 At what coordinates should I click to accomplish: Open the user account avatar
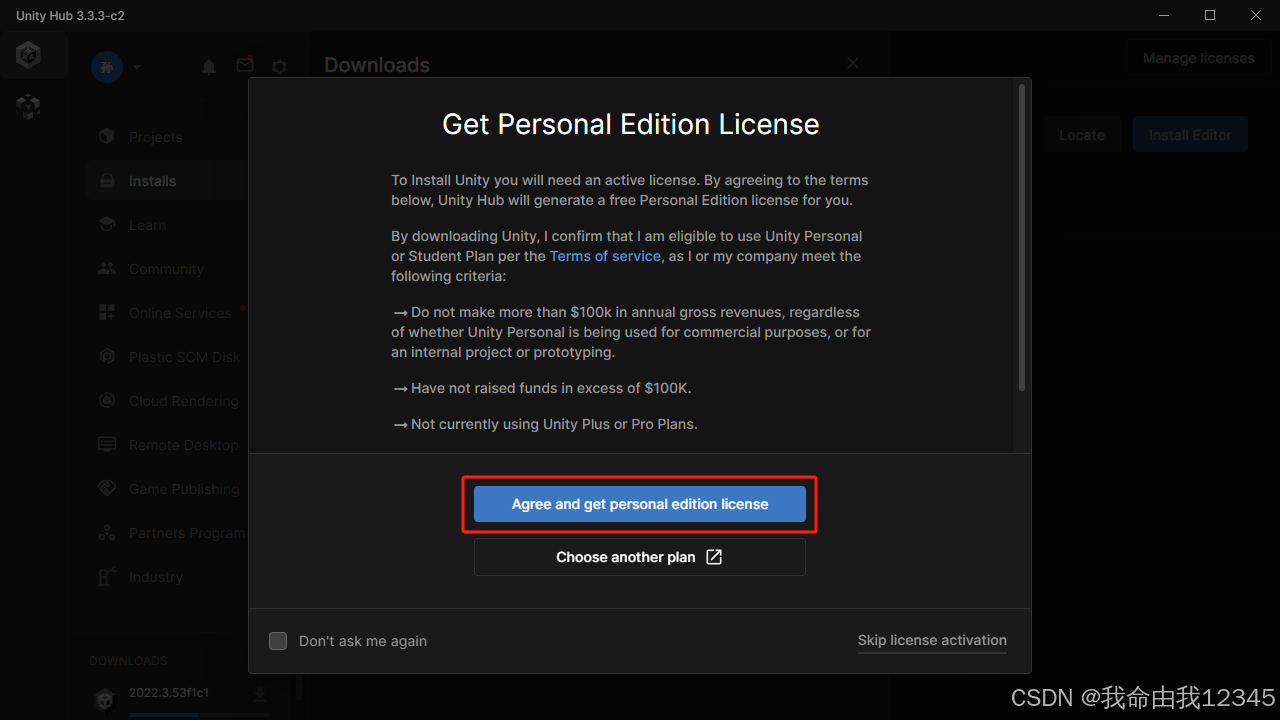click(x=107, y=67)
